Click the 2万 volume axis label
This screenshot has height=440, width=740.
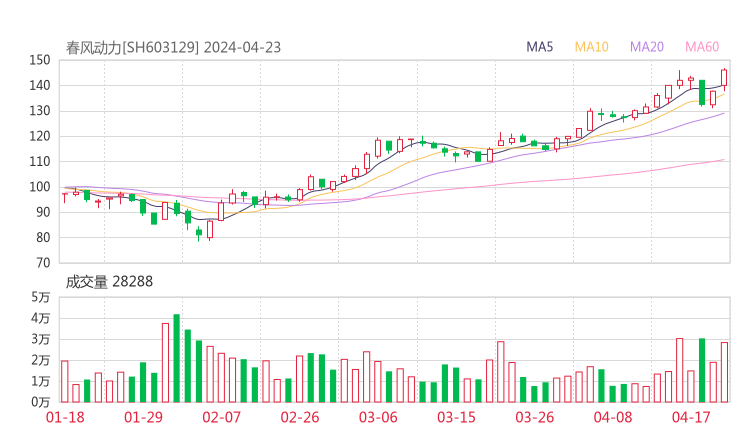[41, 361]
